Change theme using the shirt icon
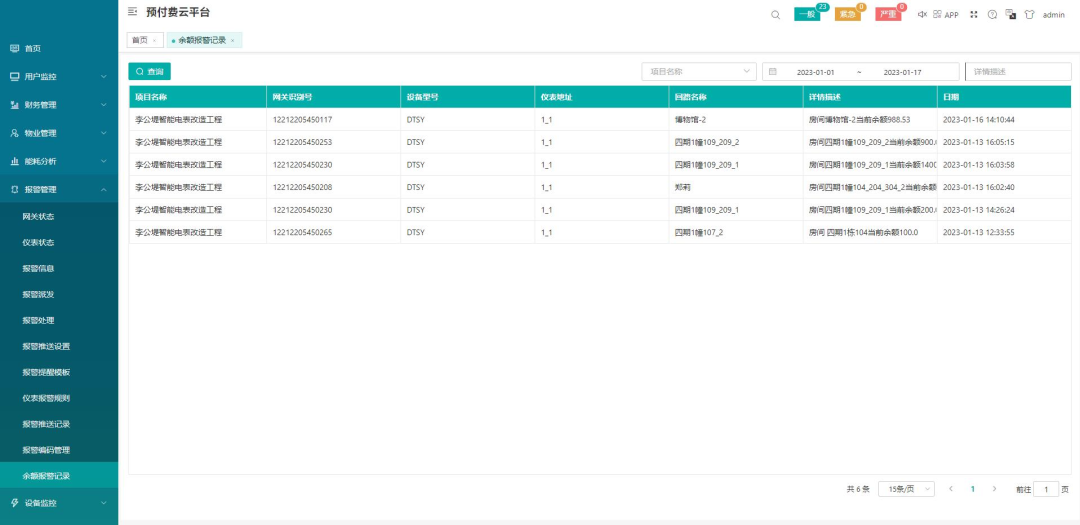 [1030, 14]
